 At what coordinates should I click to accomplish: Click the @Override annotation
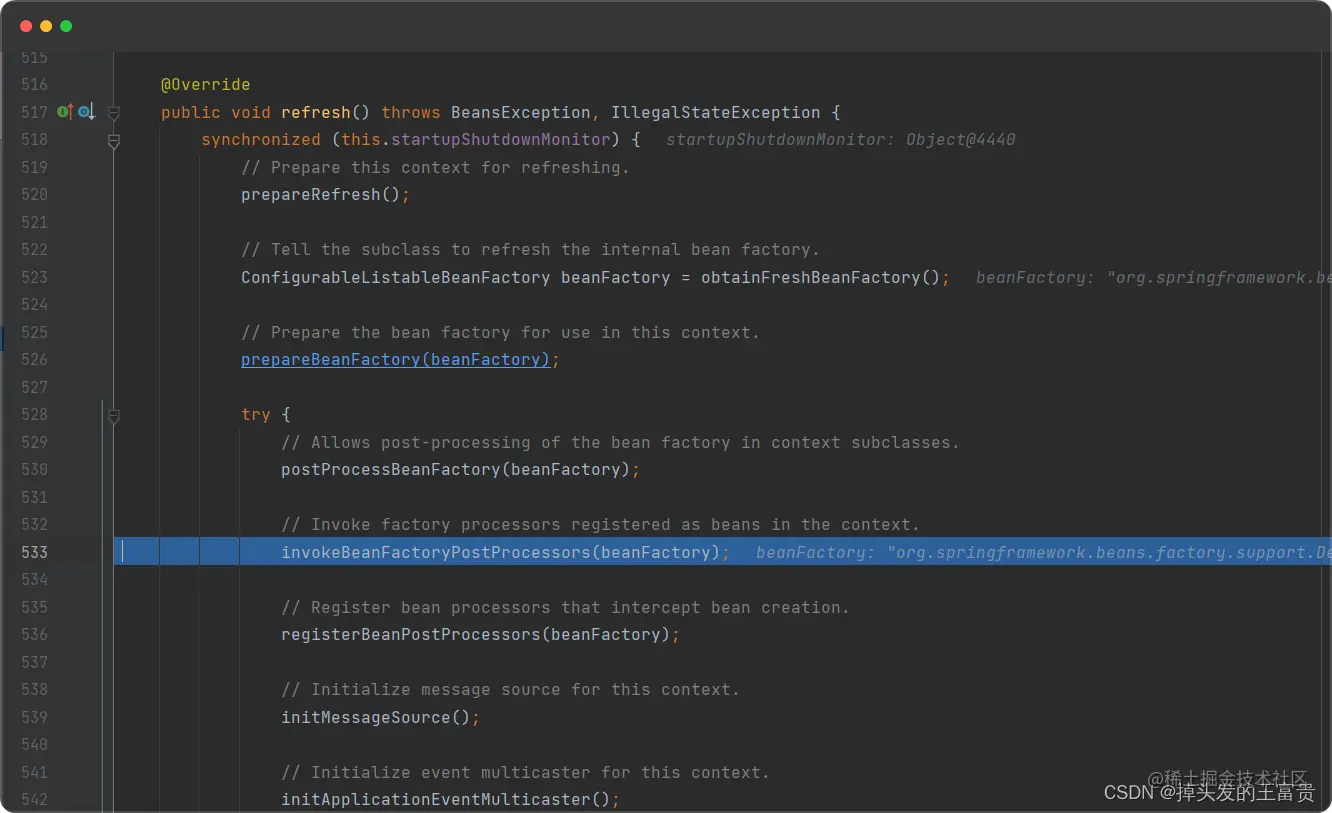click(206, 85)
